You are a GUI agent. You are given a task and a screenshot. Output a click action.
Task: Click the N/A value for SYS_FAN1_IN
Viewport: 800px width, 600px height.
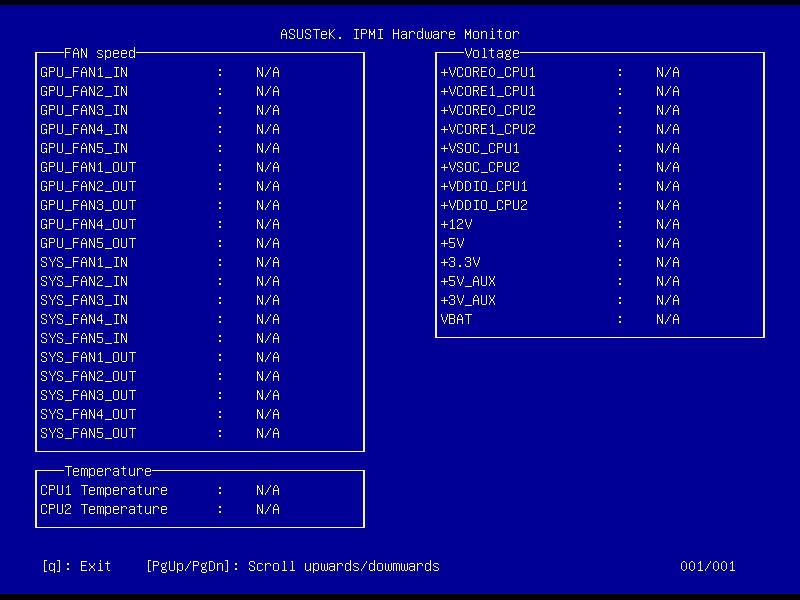coord(268,262)
